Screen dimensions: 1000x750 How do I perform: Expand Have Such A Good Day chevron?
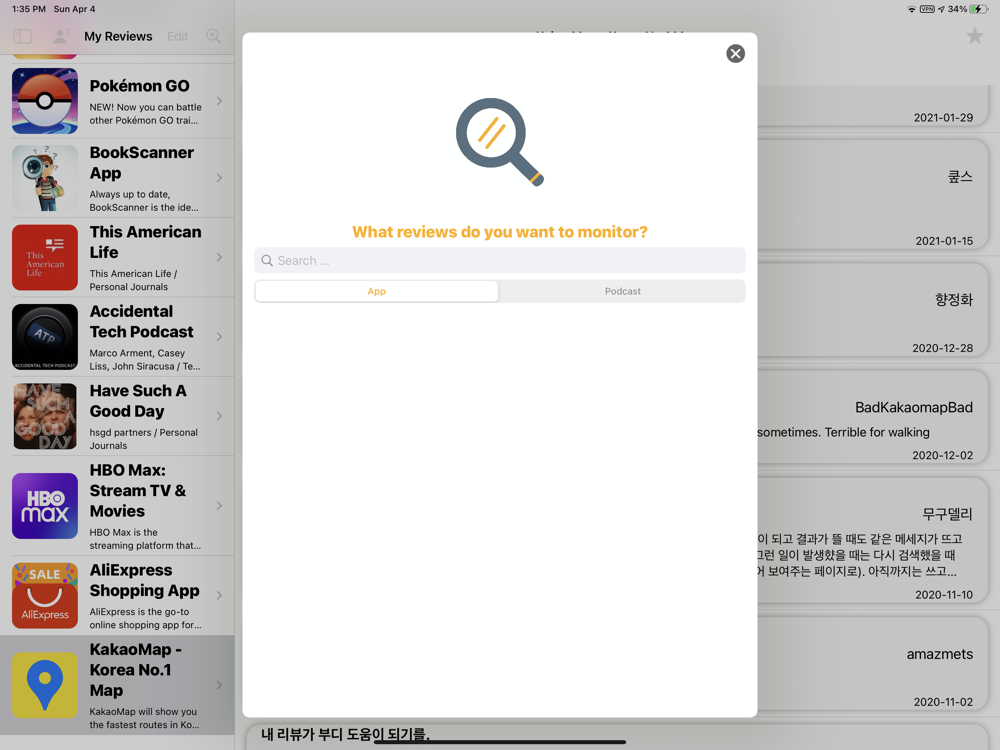pyautogui.click(x=219, y=416)
